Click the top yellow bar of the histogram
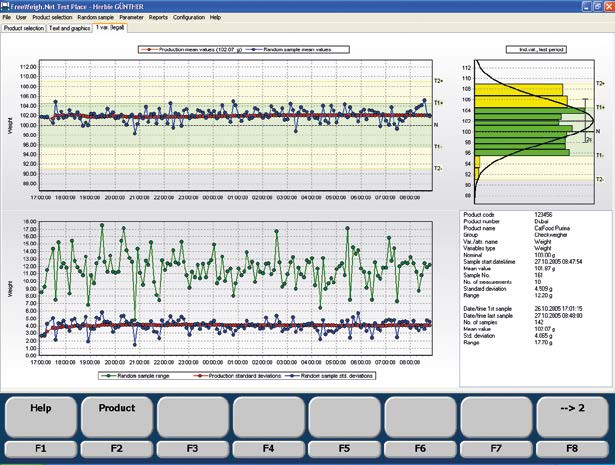This screenshot has height=465, width=615. coord(519,89)
